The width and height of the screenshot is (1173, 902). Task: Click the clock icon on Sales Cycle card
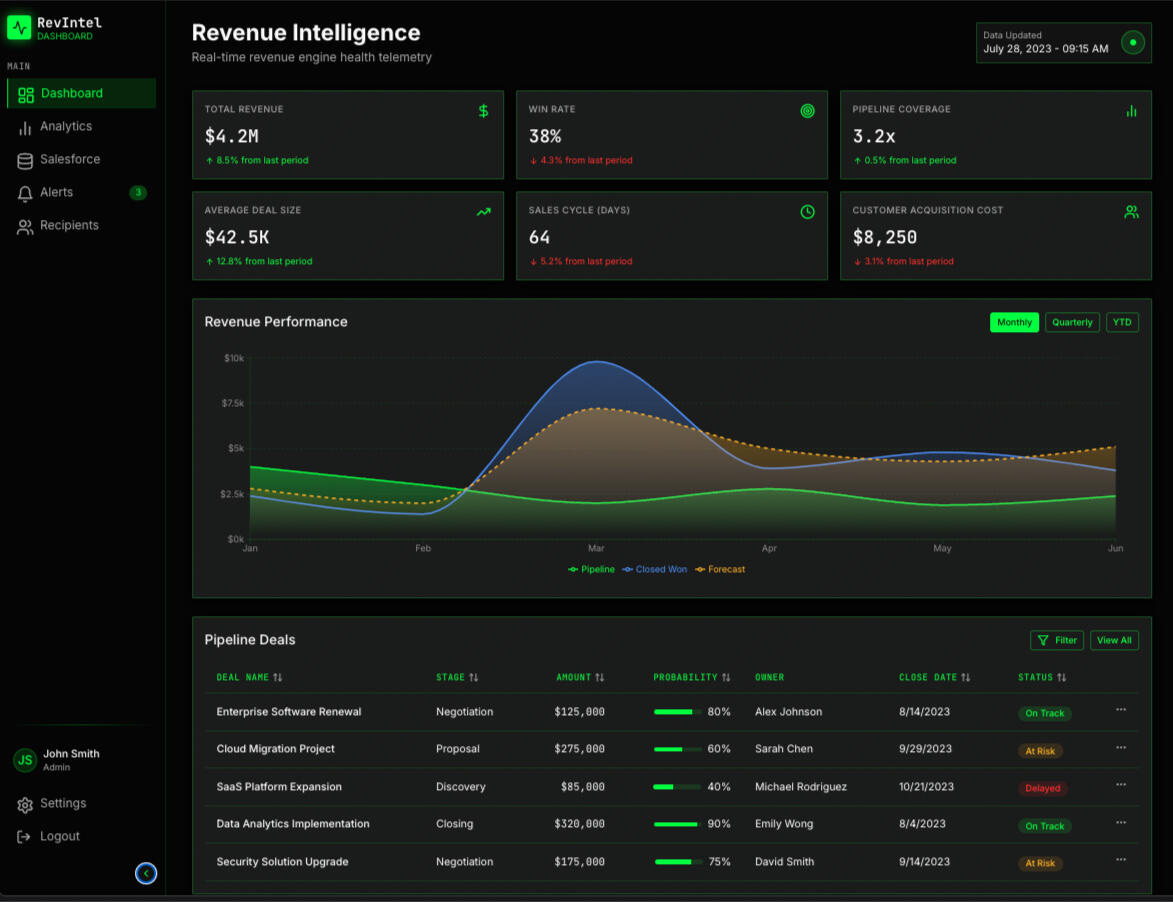[x=808, y=212]
